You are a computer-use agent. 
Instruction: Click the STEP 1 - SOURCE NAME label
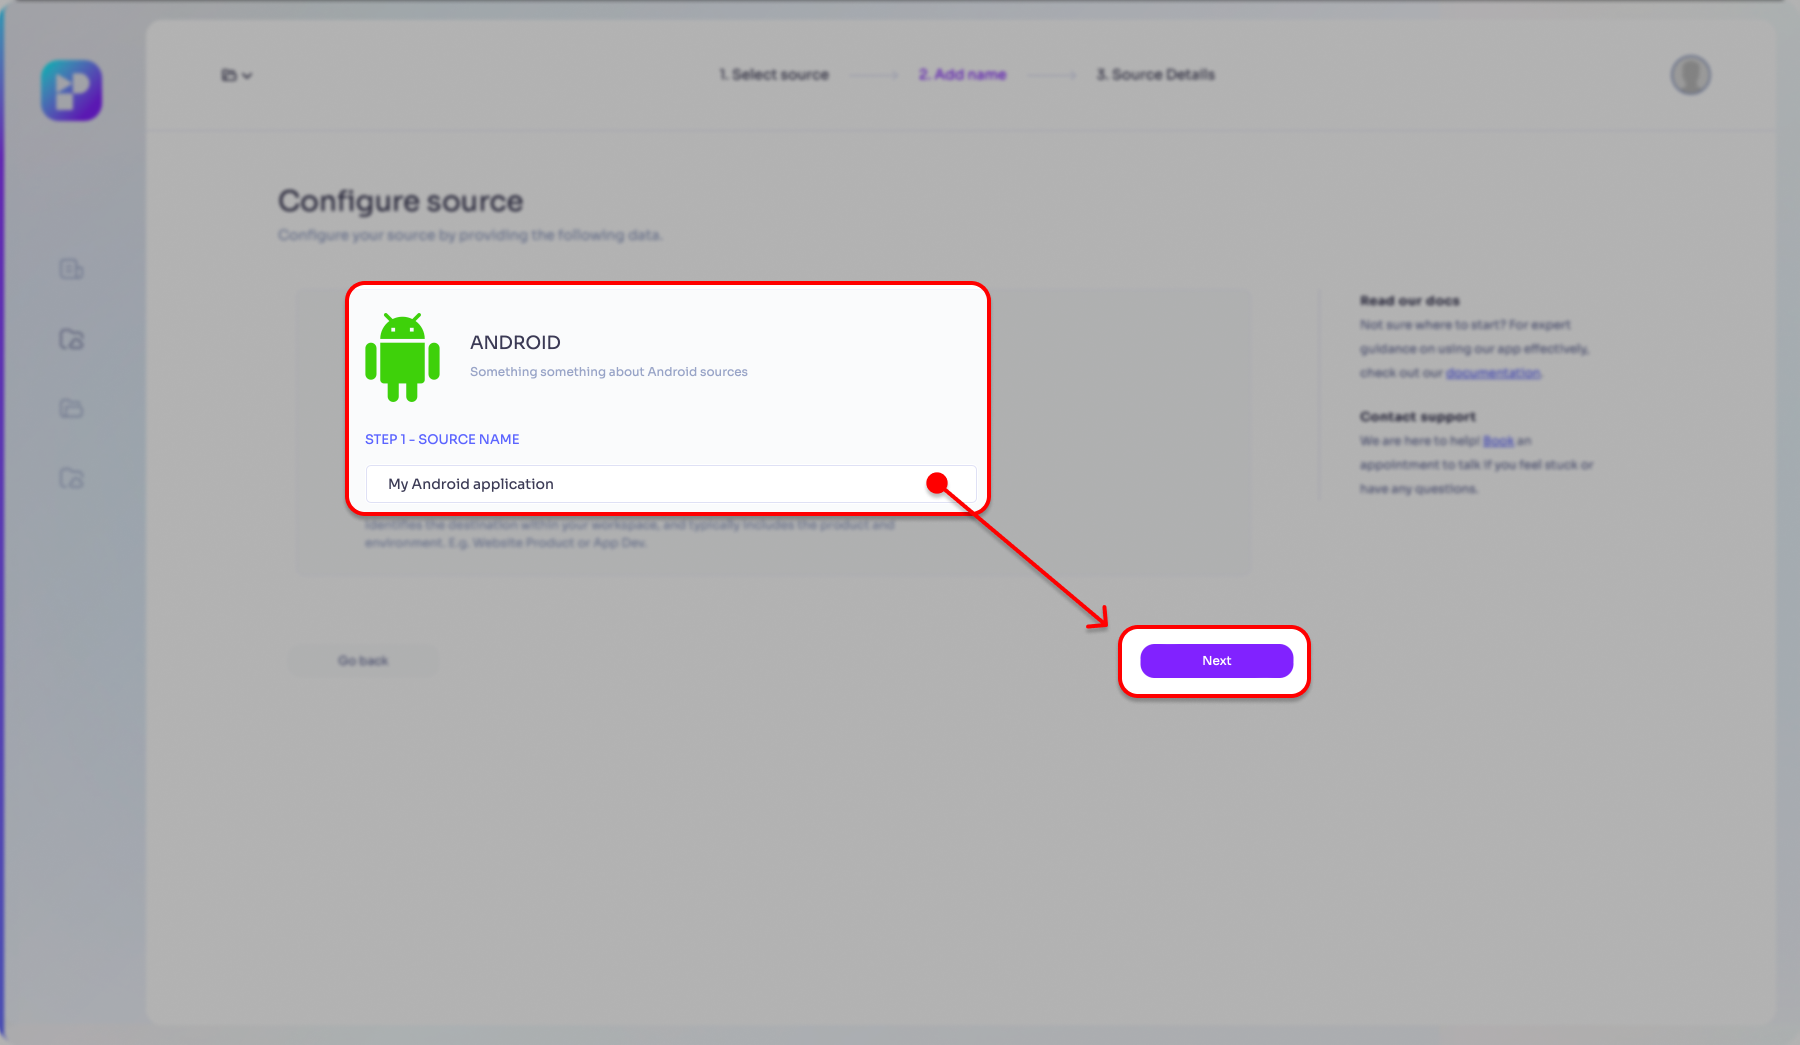coord(442,439)
